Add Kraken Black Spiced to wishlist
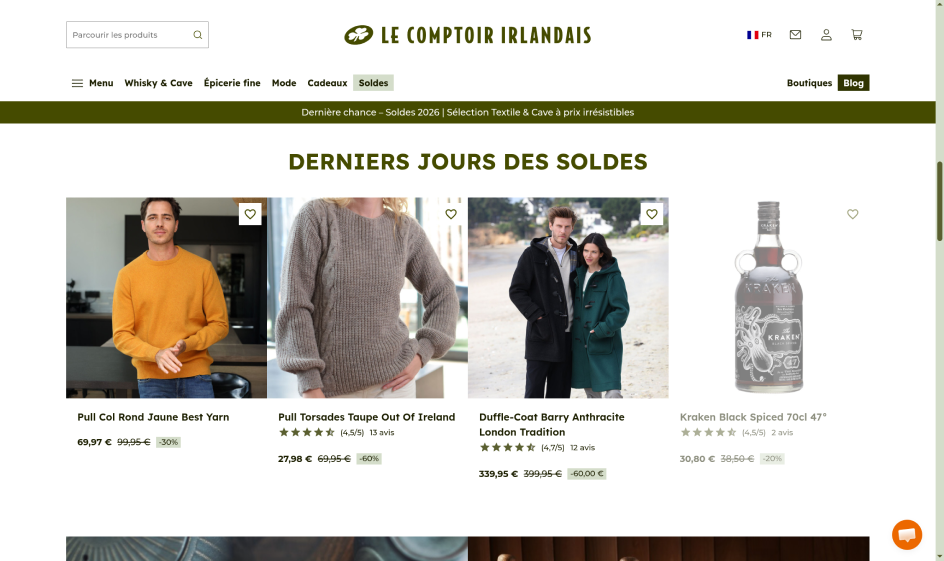This screenshot has height=561, width=944. coord(852,214)
